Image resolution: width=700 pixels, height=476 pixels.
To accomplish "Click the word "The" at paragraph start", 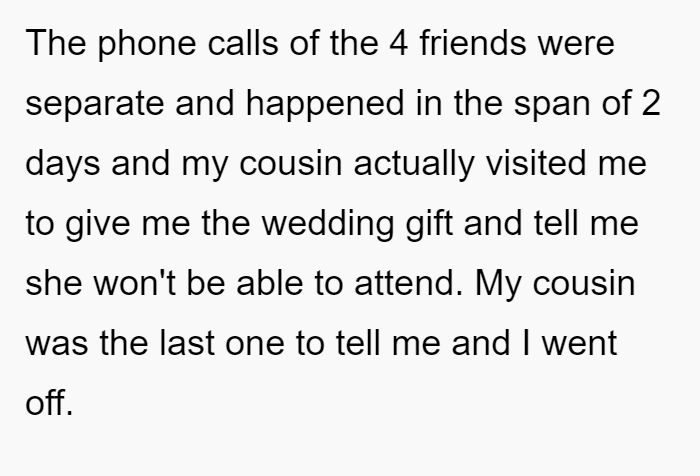I will (56, 43).
